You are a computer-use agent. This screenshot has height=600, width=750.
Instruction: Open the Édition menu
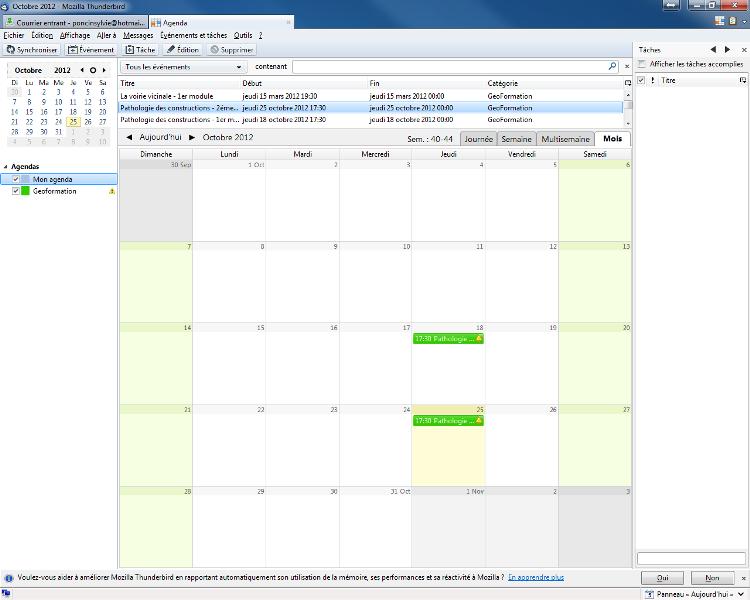(42, 35)
